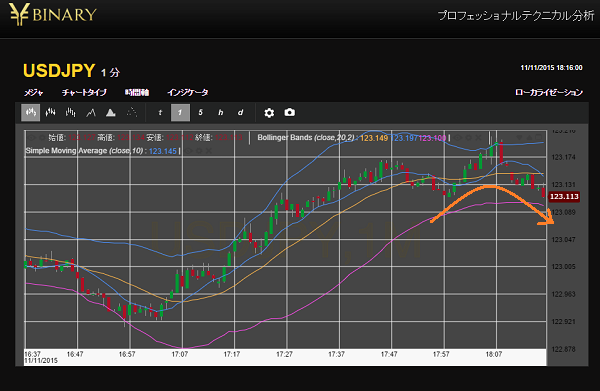Screen dimensions: 600x391
Task: Click the current price tag 123.113
Action: [564, 196]
